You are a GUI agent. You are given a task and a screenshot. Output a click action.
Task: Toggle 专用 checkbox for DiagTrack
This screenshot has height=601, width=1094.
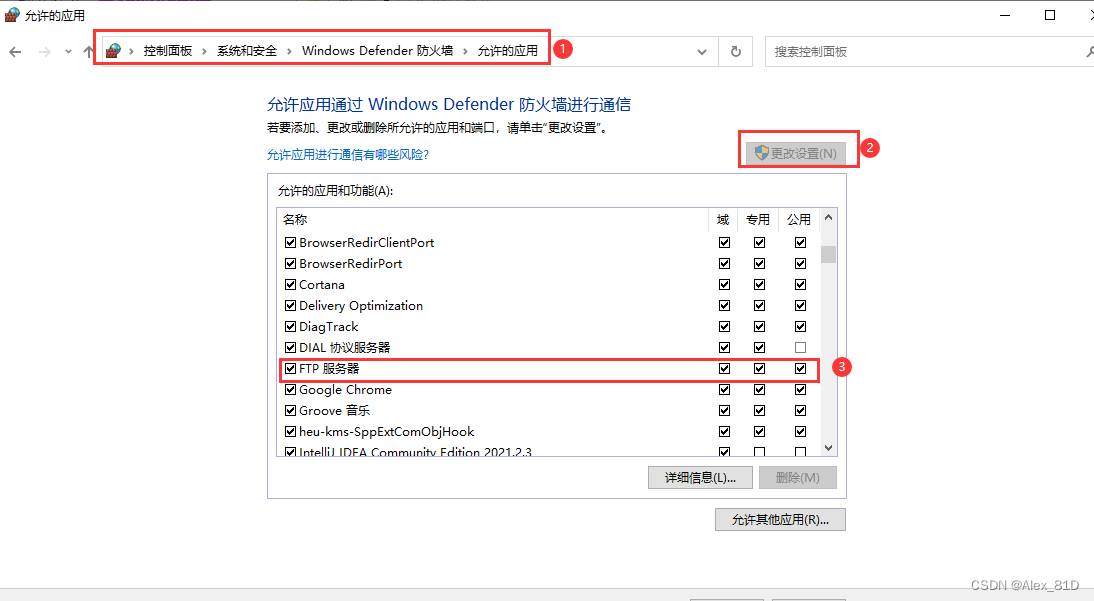(759, 327)
